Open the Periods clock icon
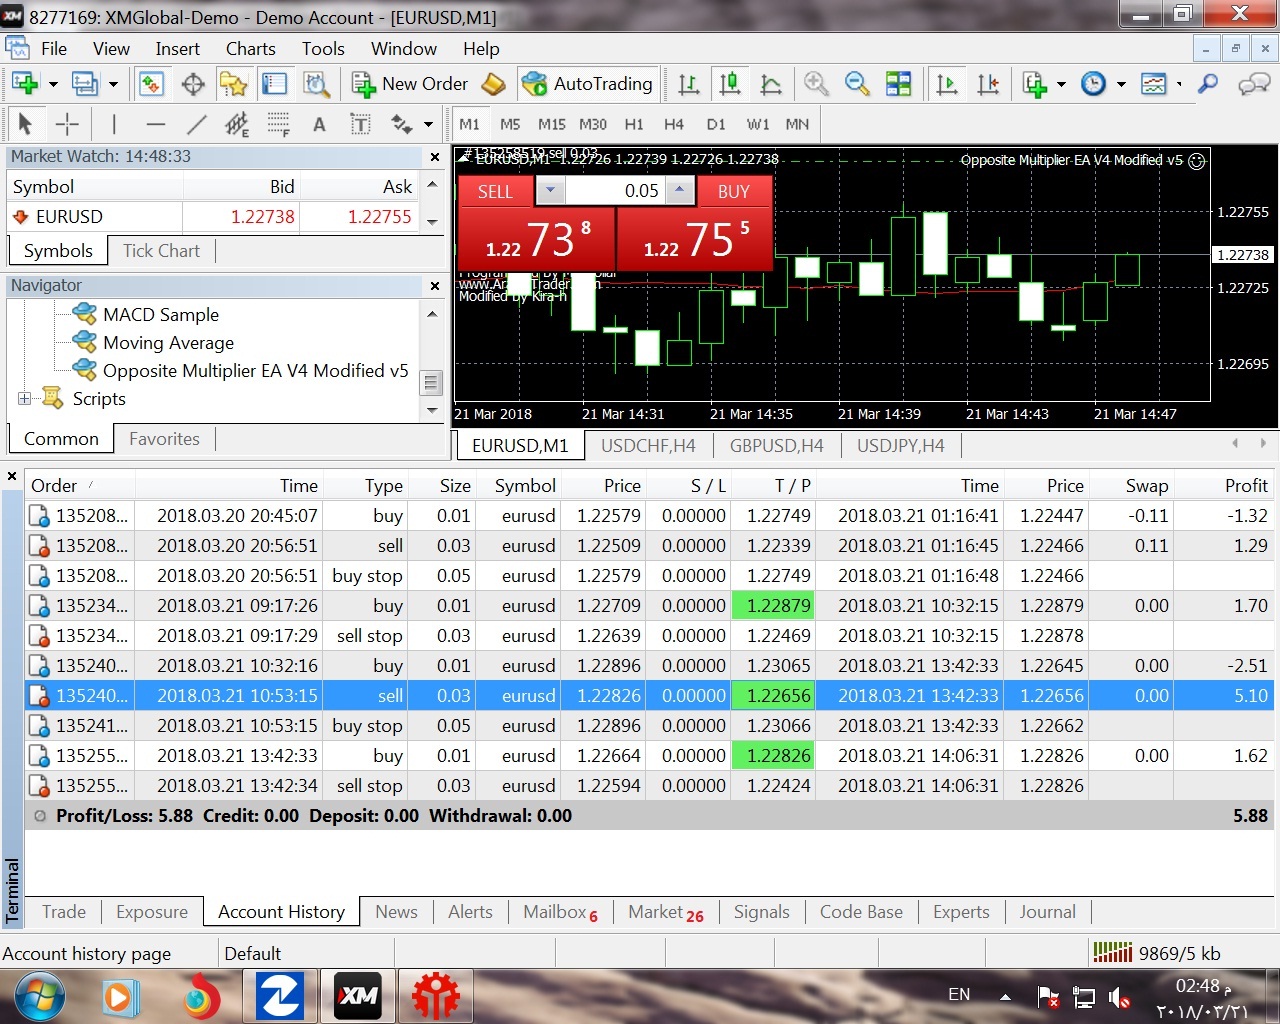Screen dimensions: 1280x1024 (x=1094, y=84)
